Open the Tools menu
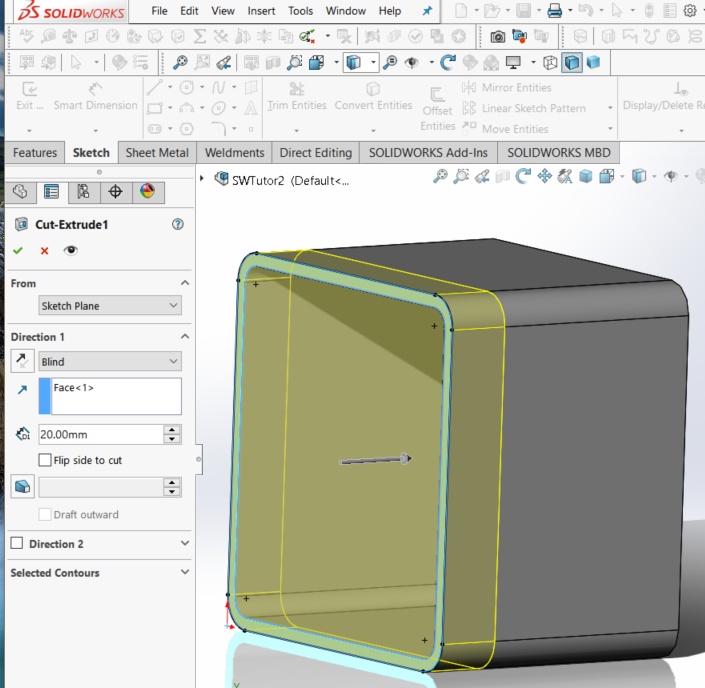 (300, 11)
